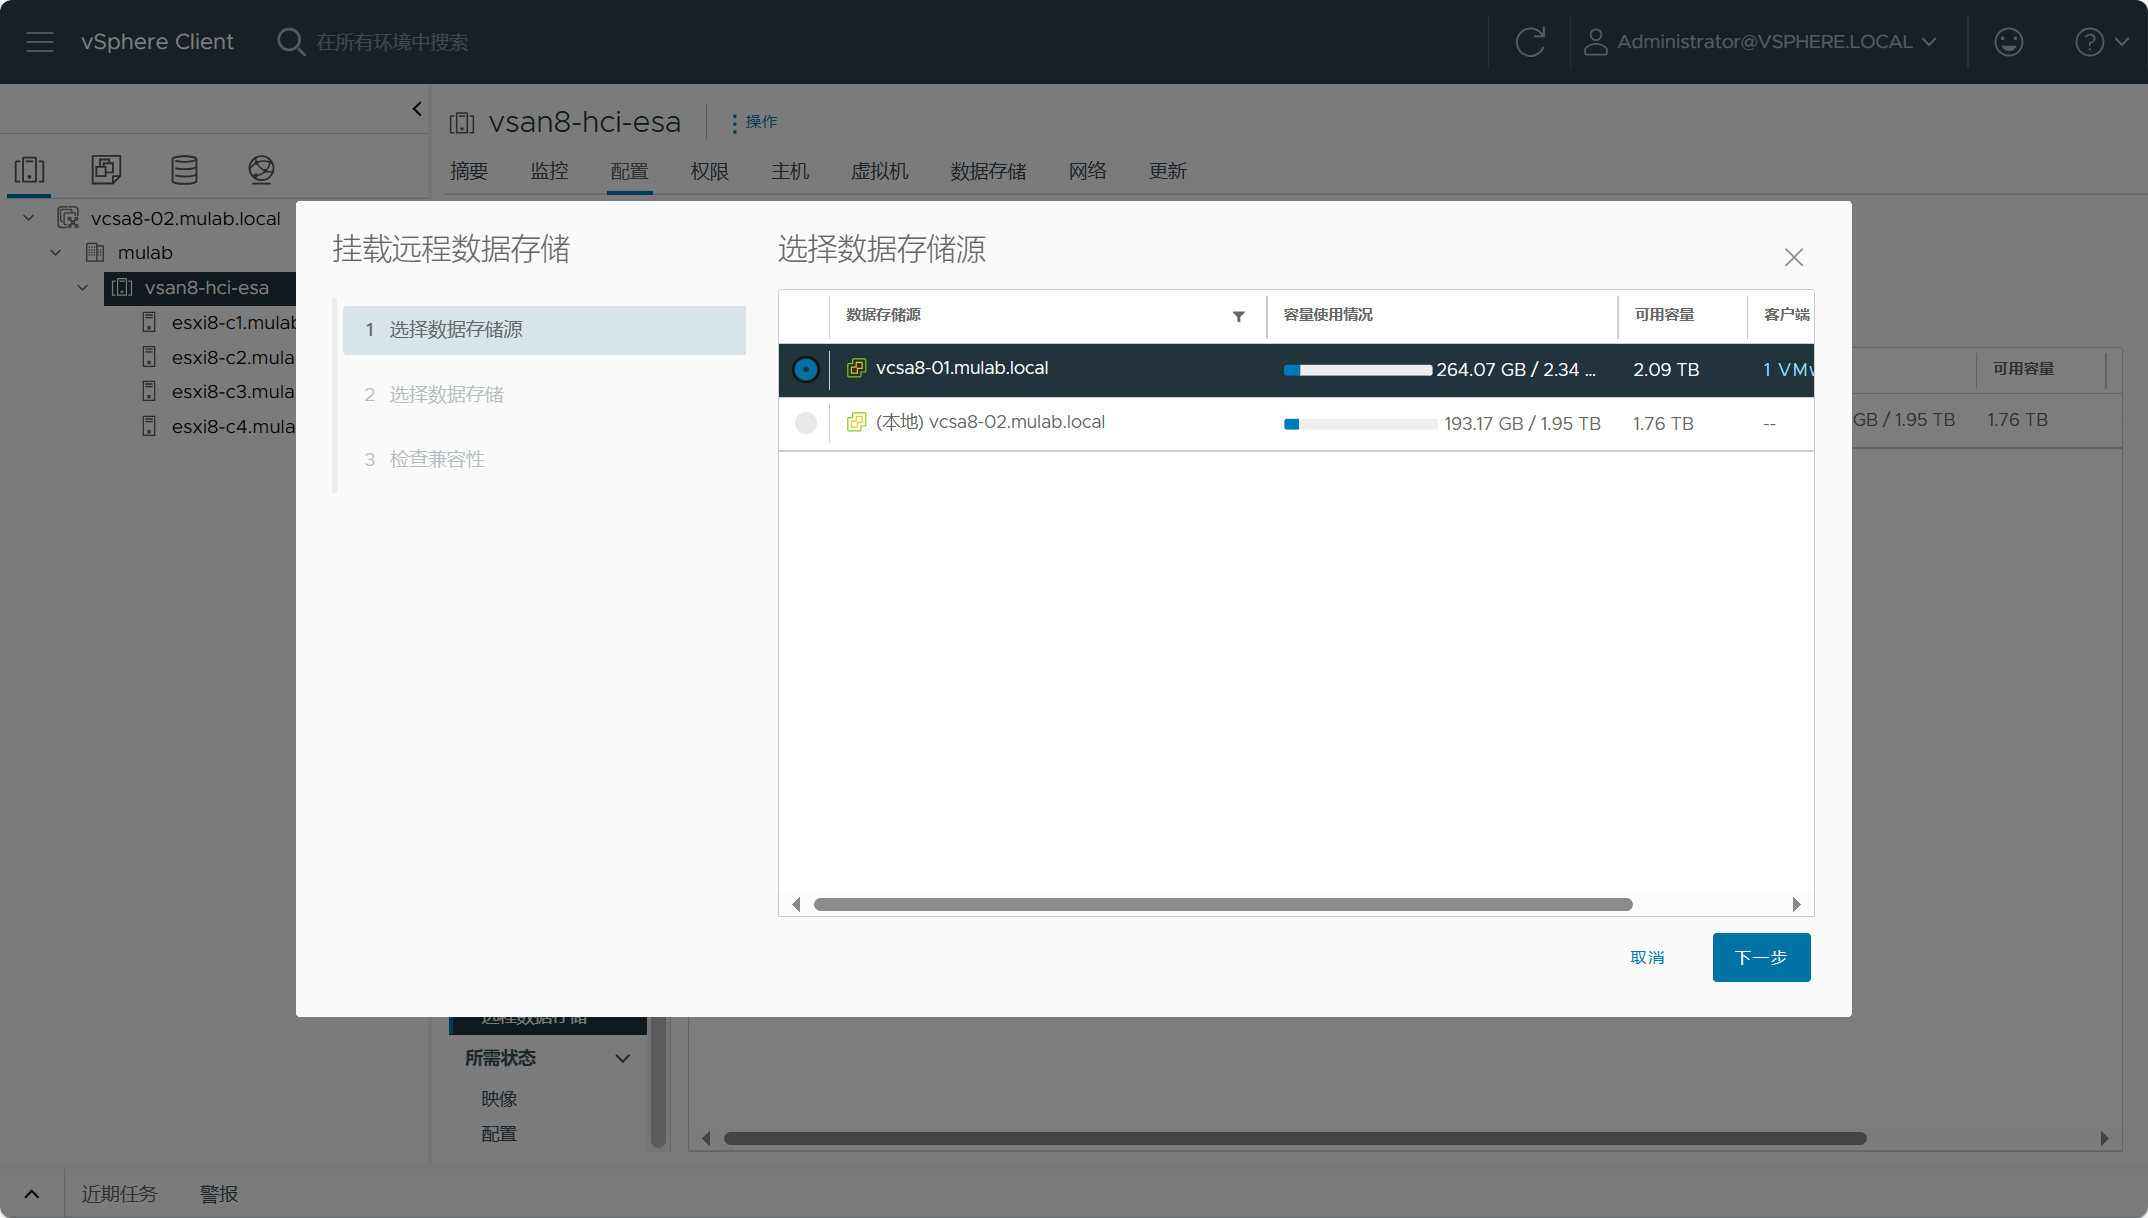Viewport: 2148px width, 1218px height.
Task: Click 下一步 to continue wizard
Action: 1761,957
